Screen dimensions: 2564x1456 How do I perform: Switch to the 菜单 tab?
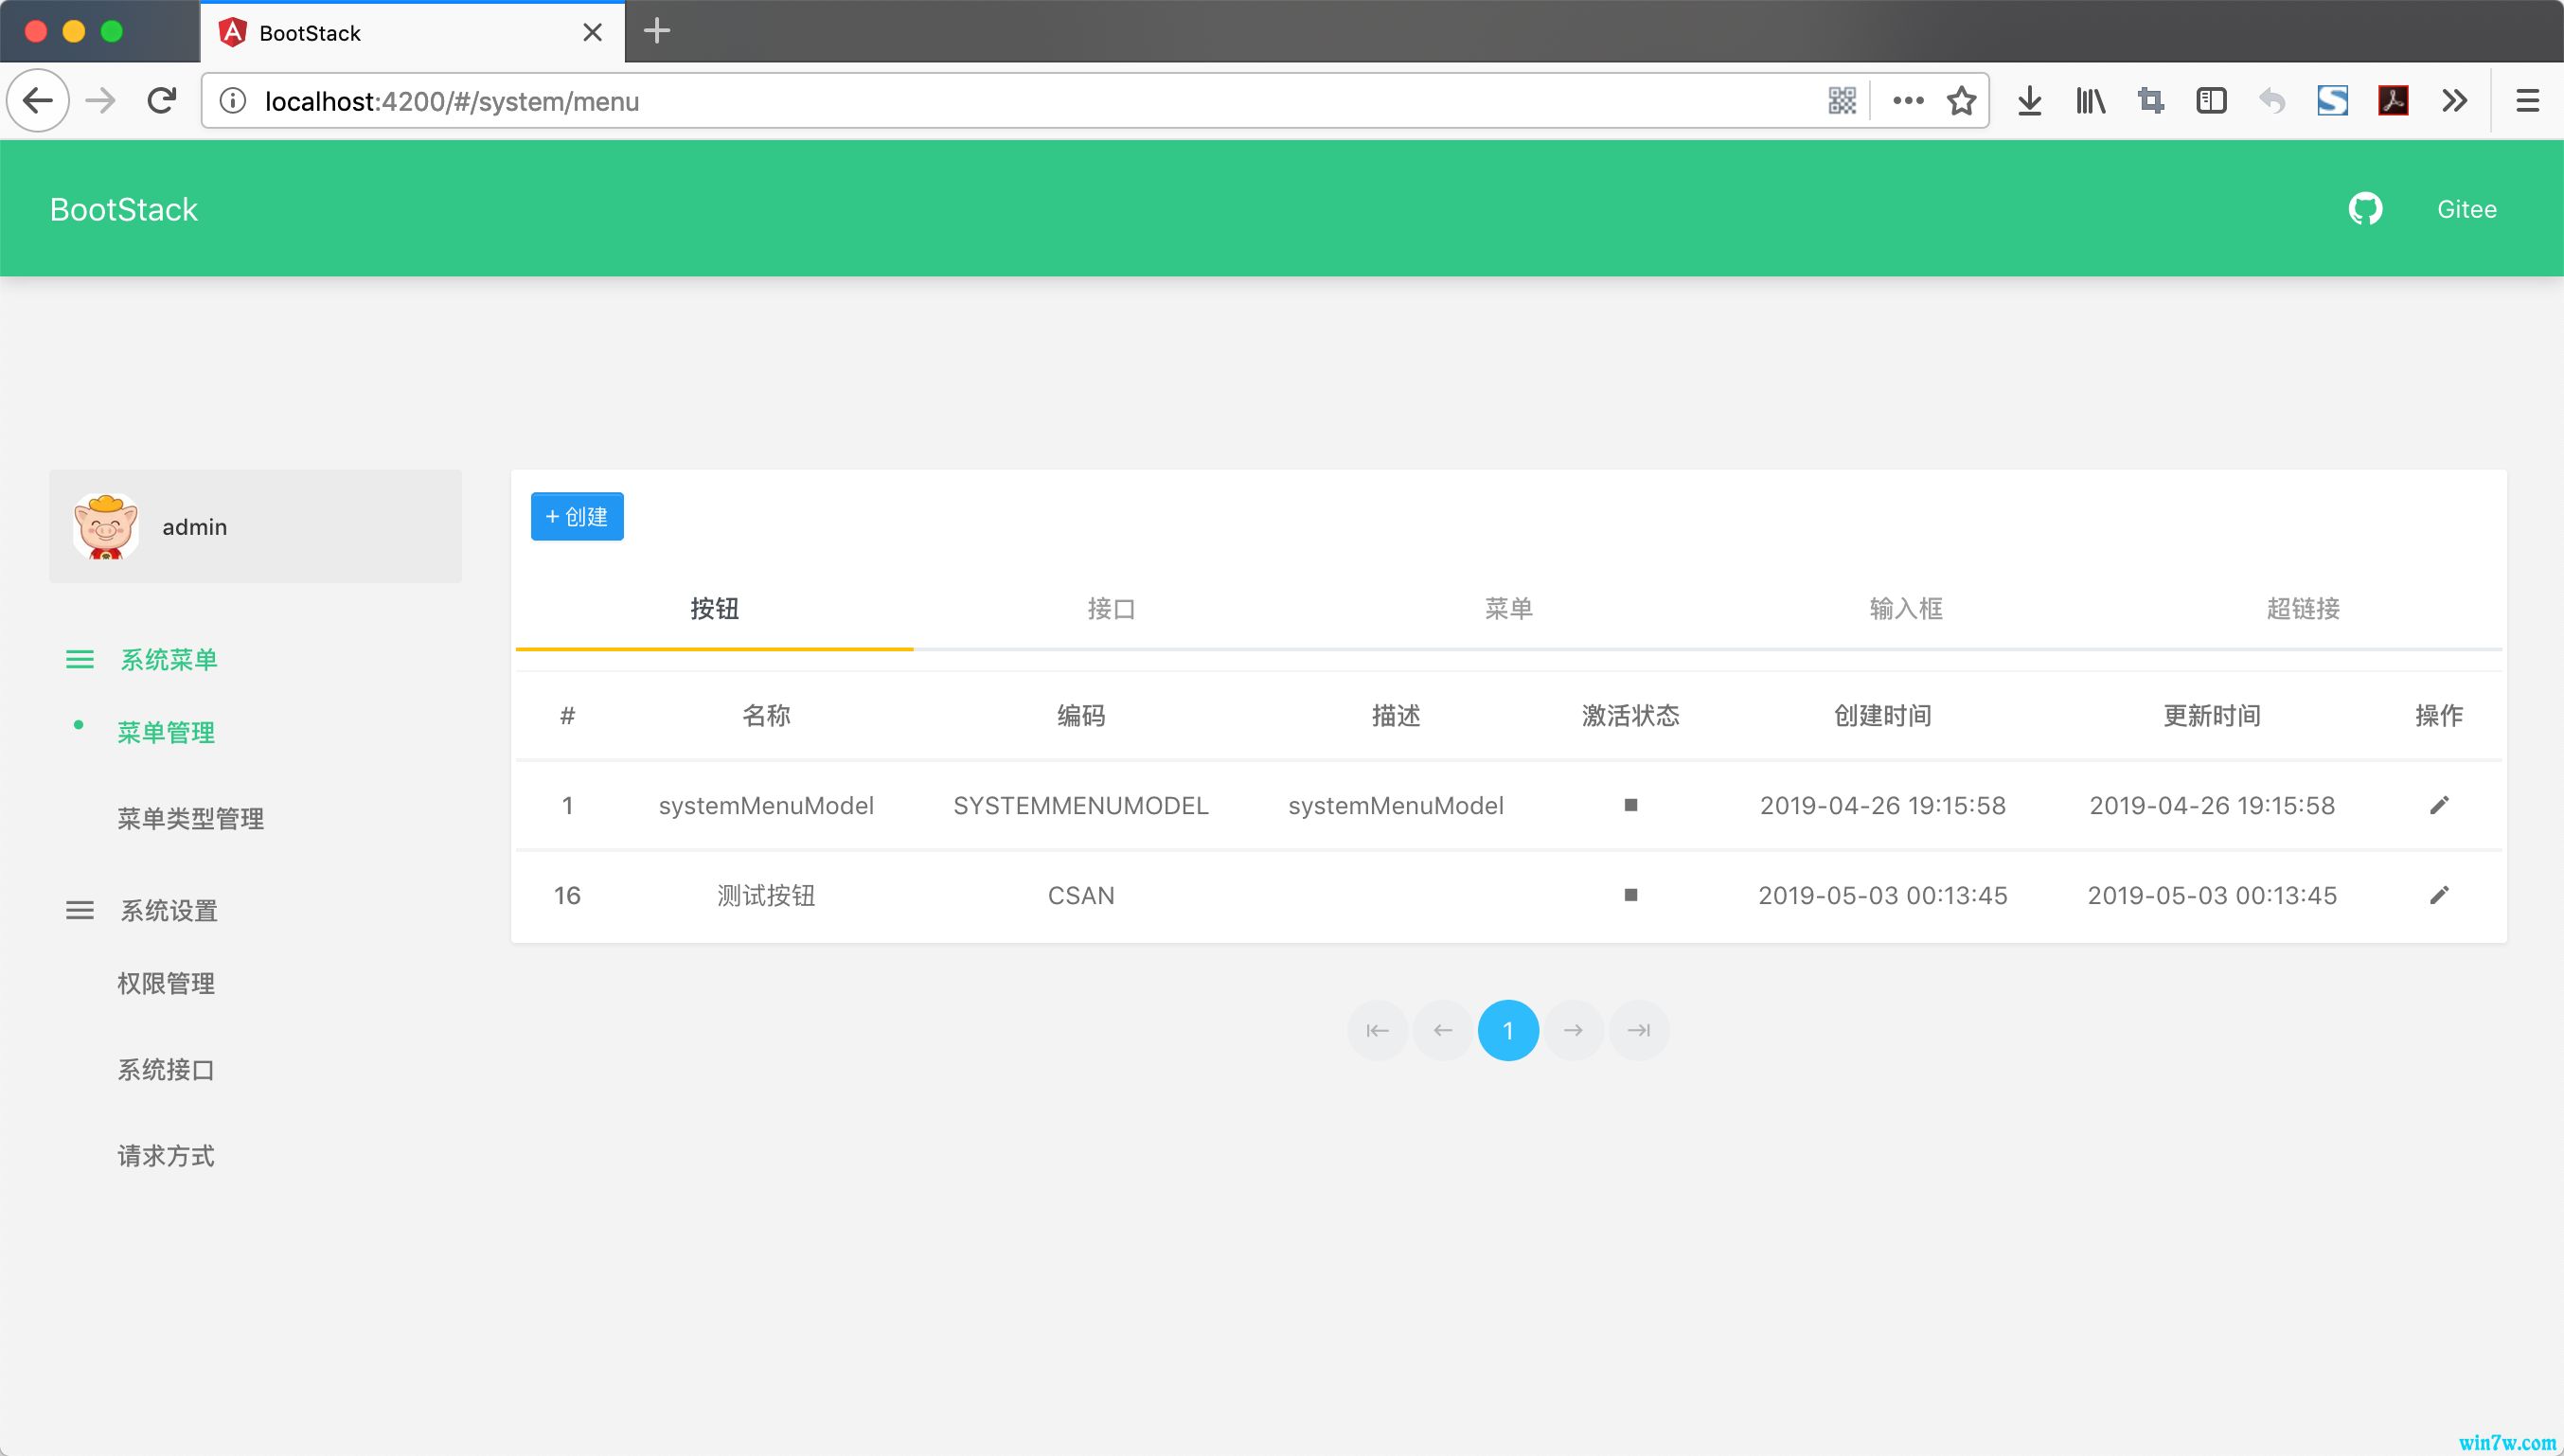tap(1508, 609)
